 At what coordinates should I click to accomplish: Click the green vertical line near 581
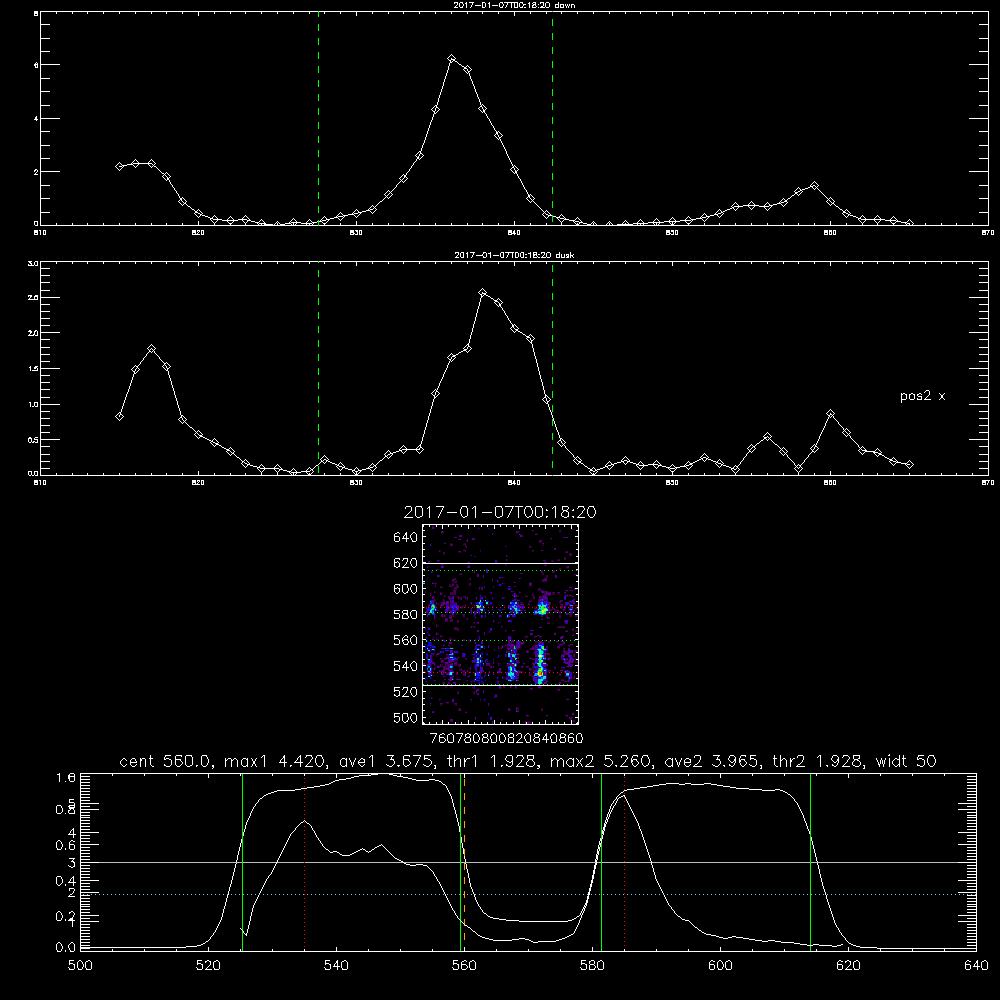(601, 861)
